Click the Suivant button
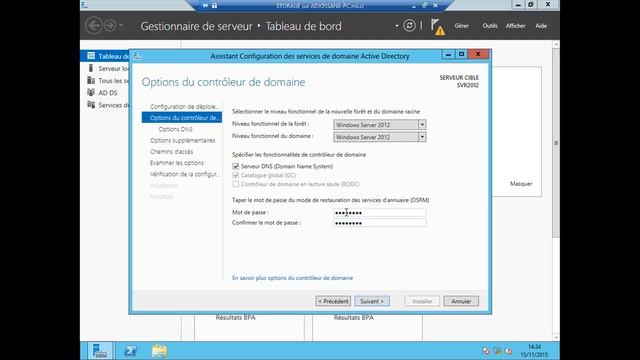Viewport: 640px width, 360px height. [x=372, y=301]
